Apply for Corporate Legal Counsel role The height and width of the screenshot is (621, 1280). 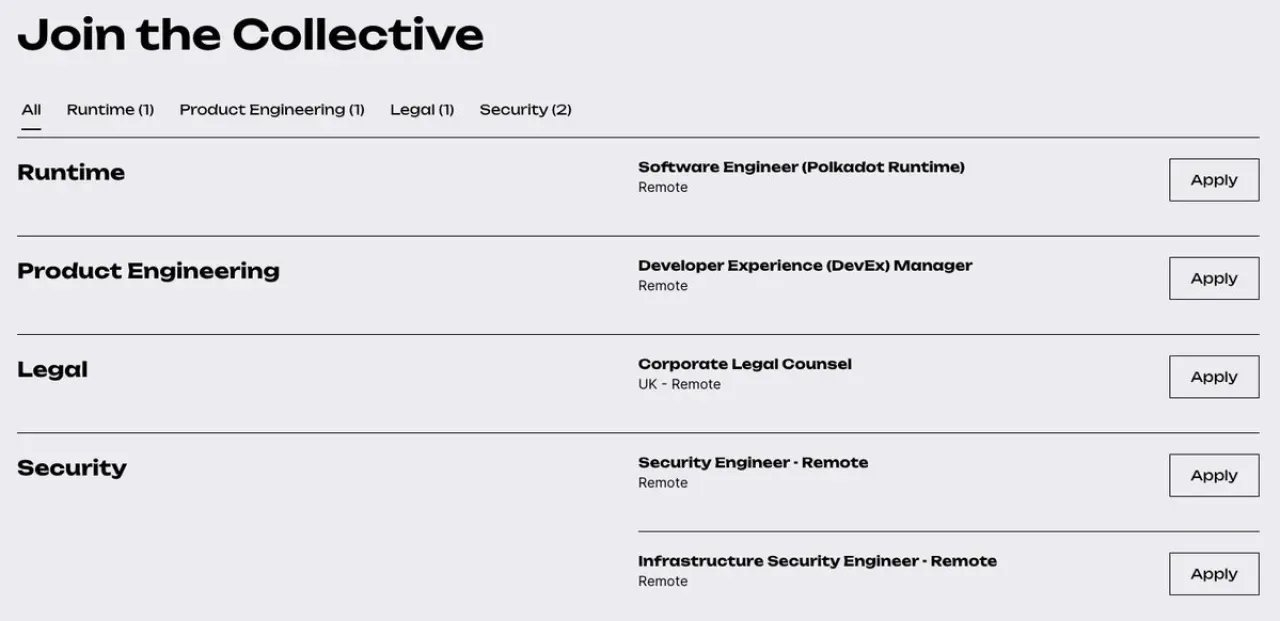pos(1214,377)
